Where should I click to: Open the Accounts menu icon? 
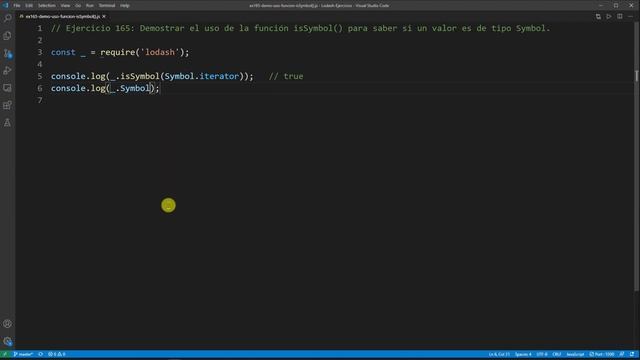7,324
